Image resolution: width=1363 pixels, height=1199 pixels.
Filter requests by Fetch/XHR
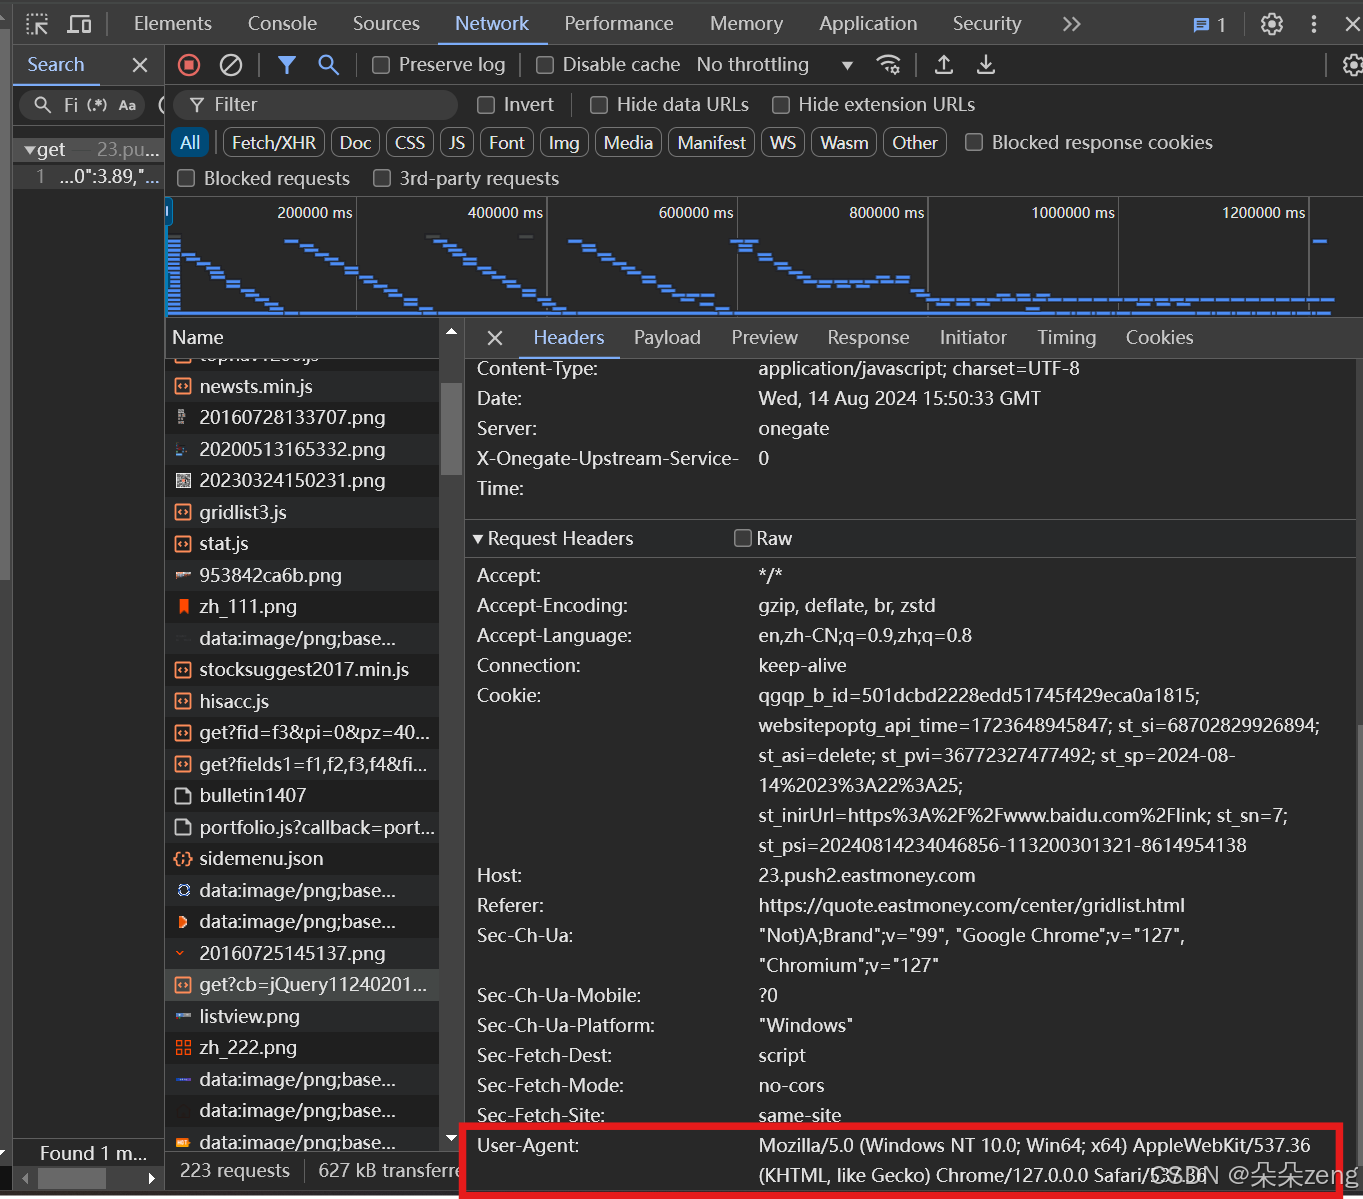[x=273, y=143]
